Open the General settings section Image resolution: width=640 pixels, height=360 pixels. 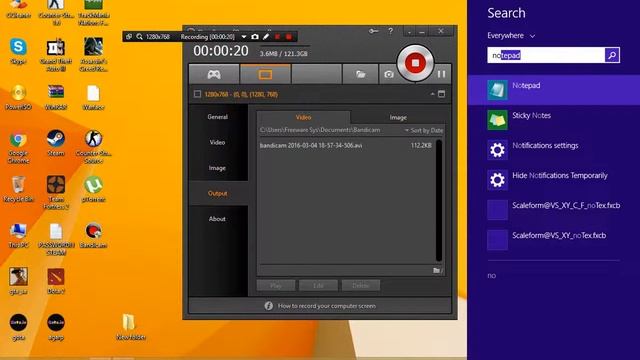pyautogui.click(x=218, y=117)
